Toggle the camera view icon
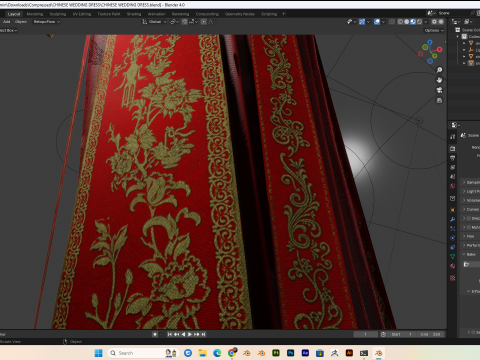This screenshot has height=360, width=480. [x=439, y=90]
